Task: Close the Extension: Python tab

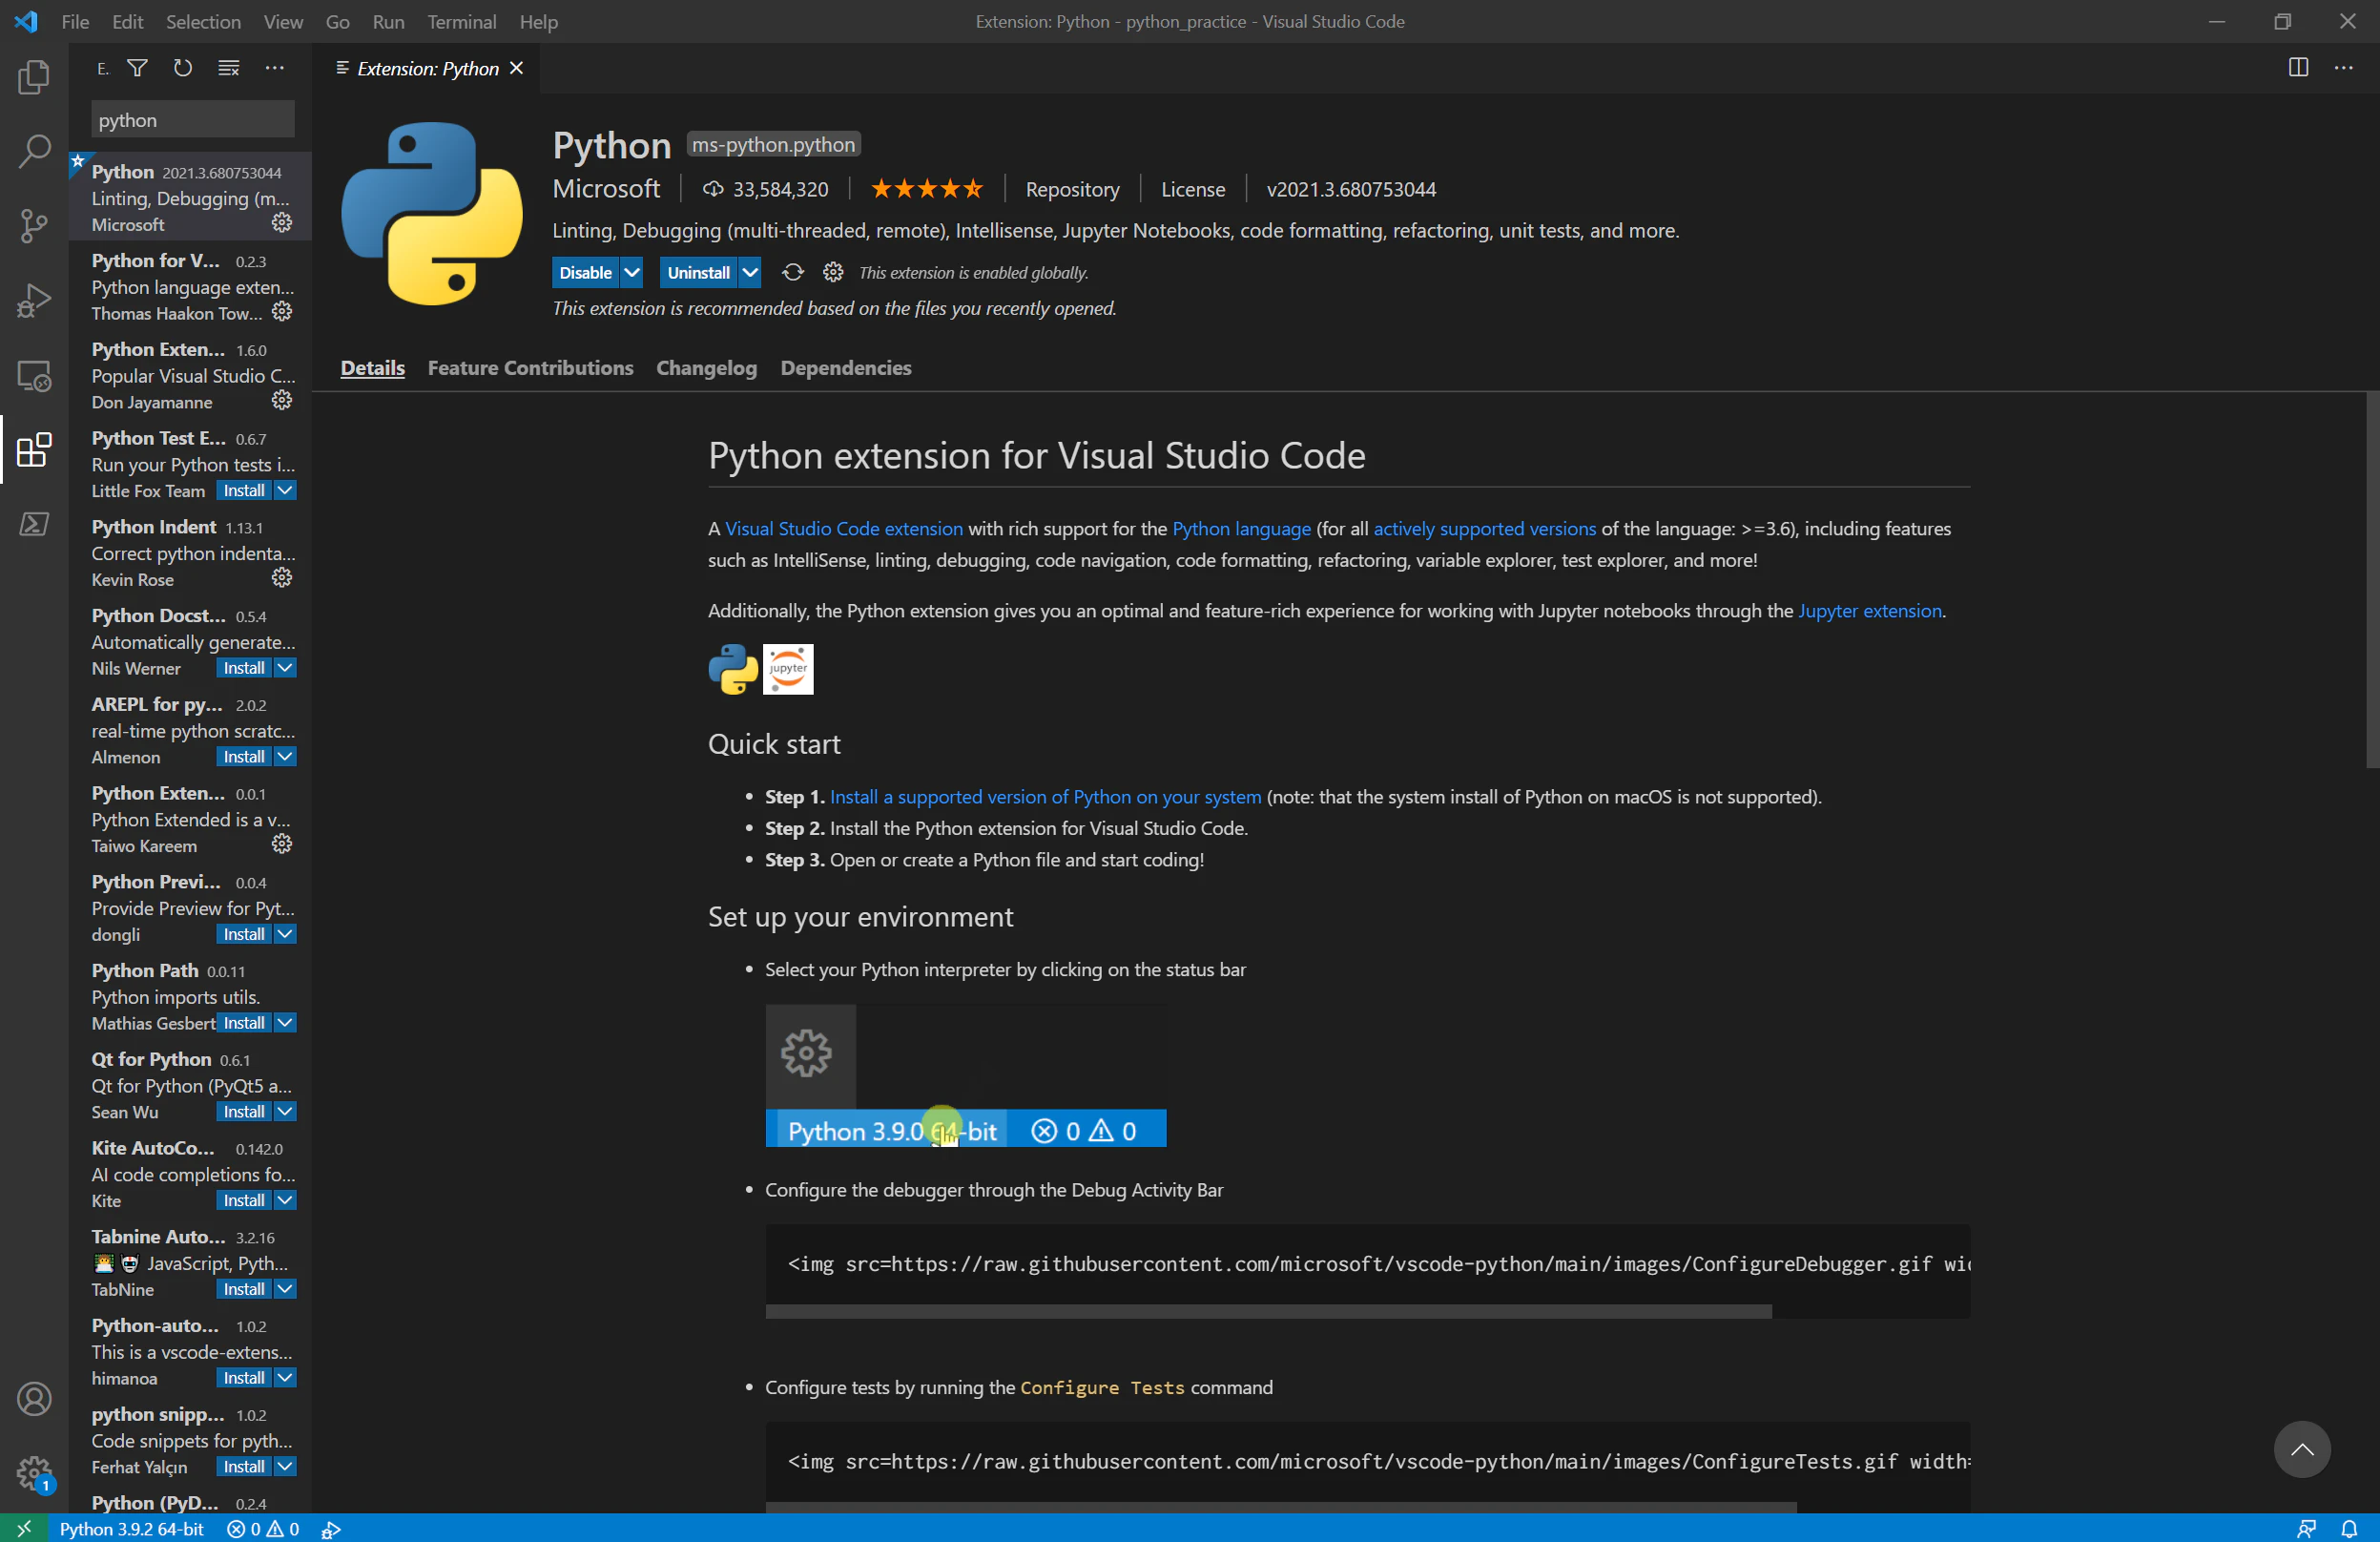Action: [517, 68]
